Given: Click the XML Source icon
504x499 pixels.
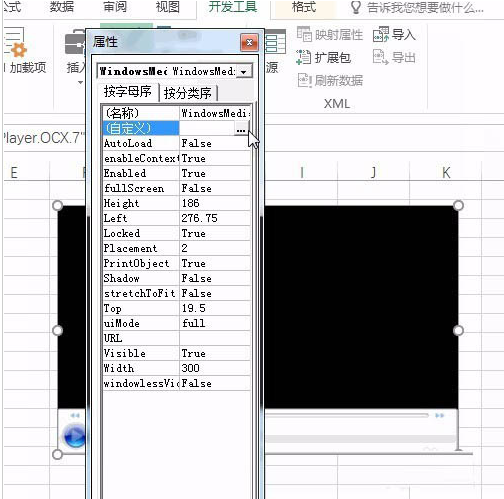Looking at the screenshot, I should click(276, 42).
